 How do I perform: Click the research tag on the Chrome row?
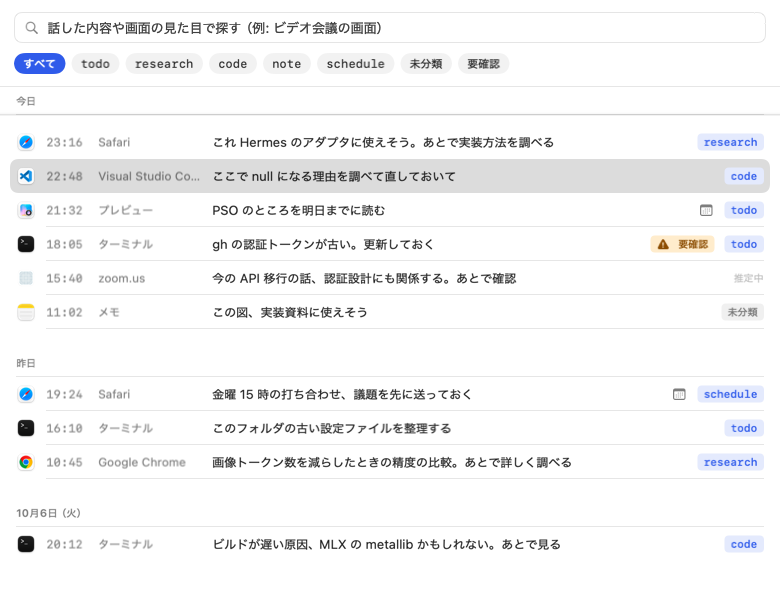(x=730, y=462)
